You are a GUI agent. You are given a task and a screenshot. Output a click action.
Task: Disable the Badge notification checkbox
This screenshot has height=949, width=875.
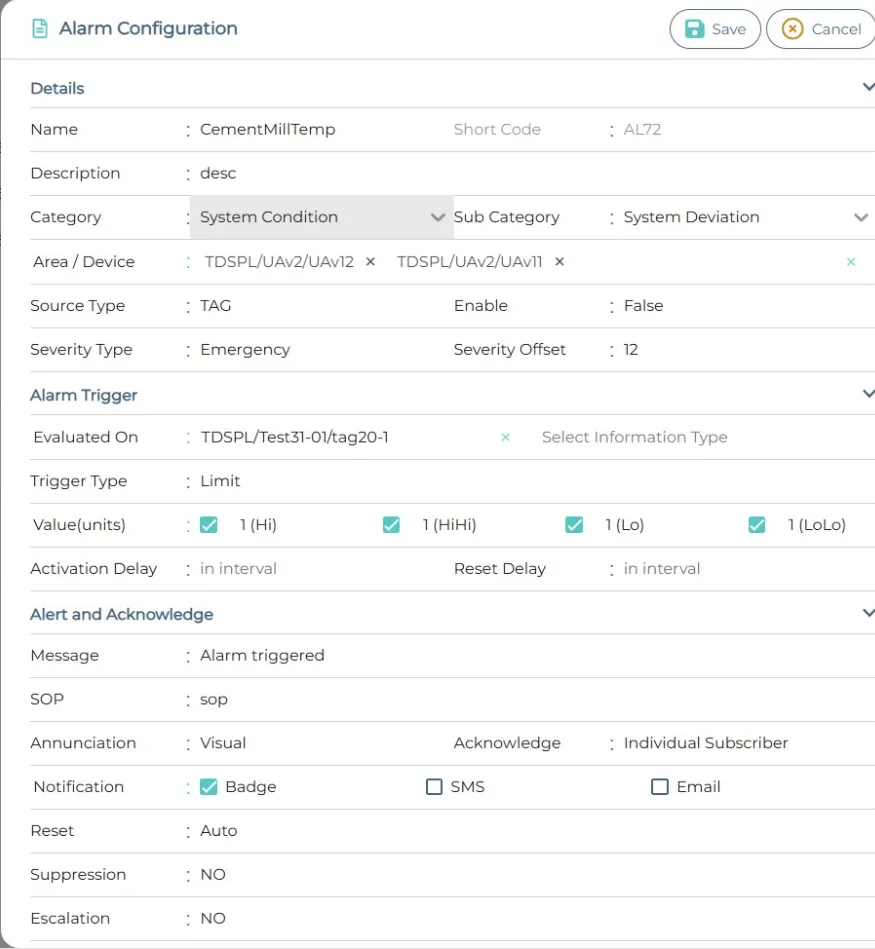209,787
